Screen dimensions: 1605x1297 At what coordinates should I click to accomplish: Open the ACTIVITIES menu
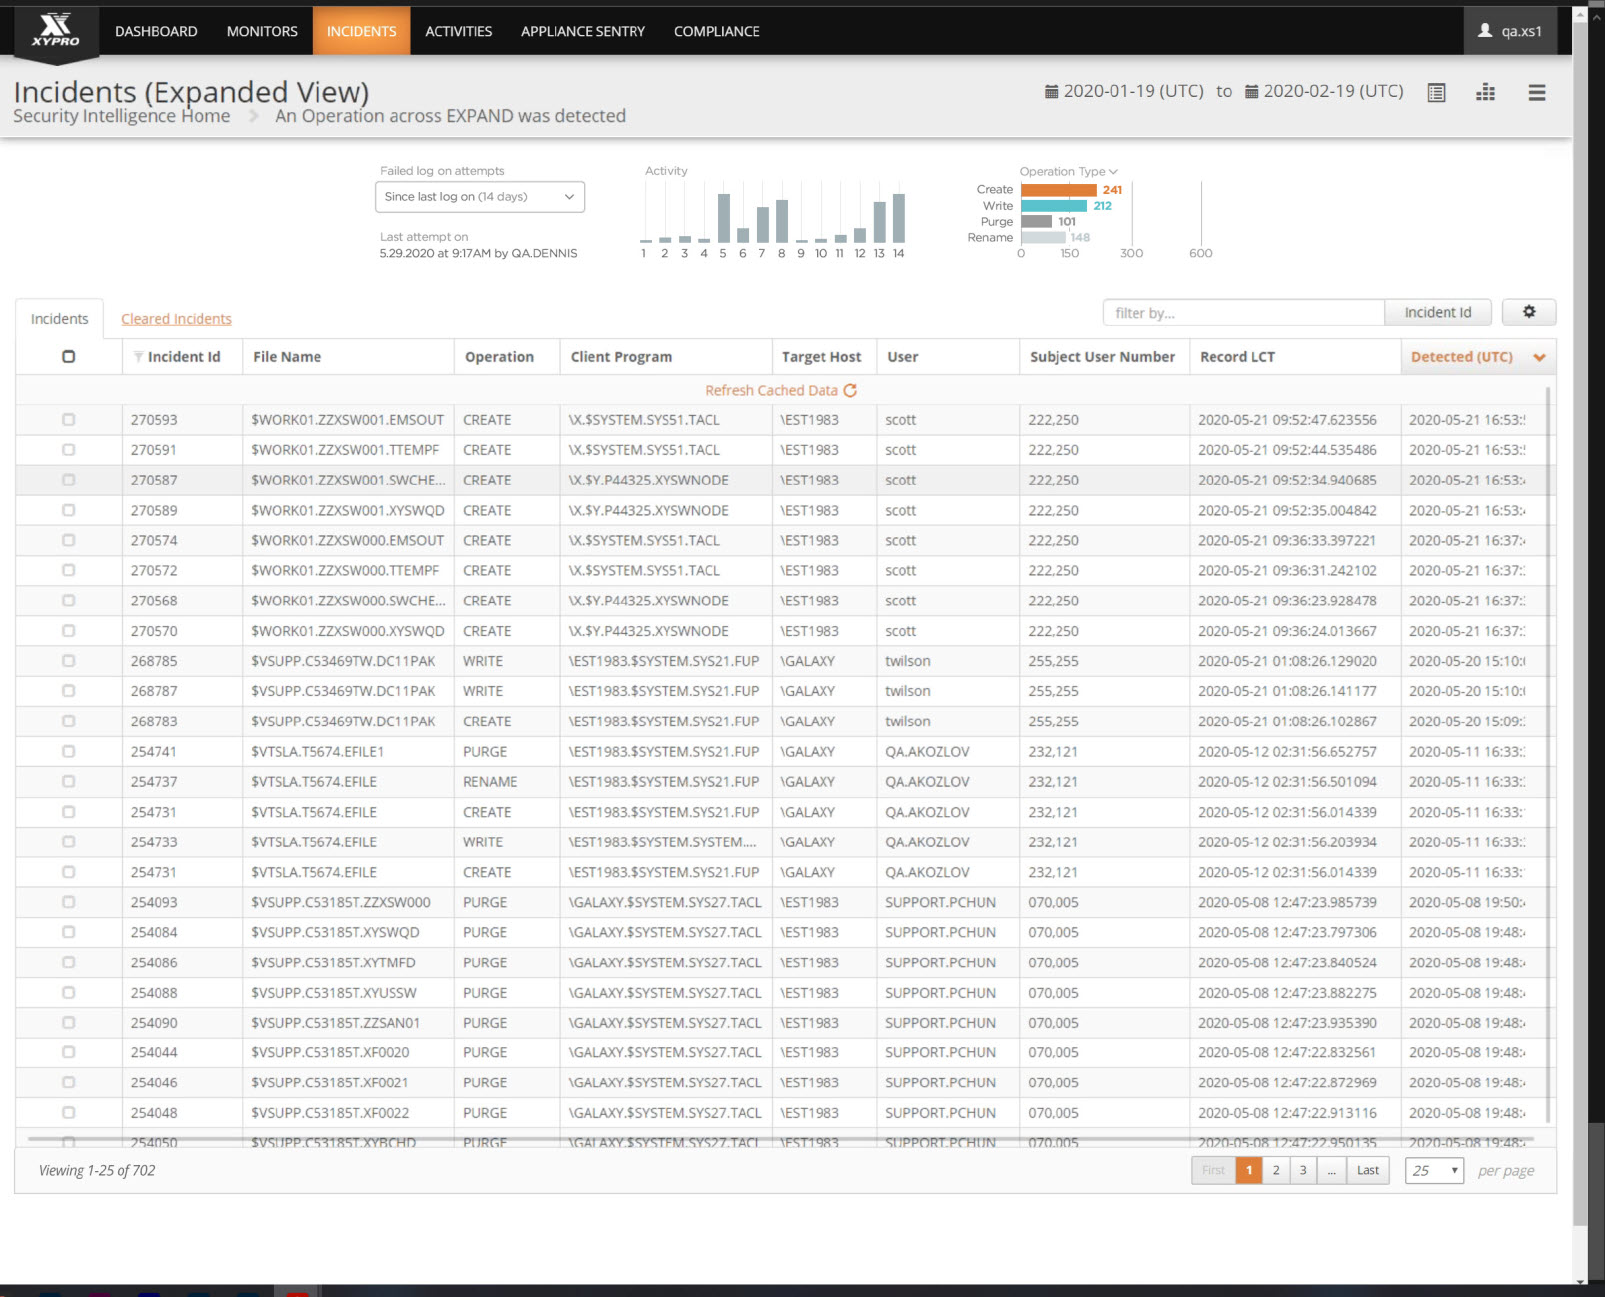click(x=459, y=31)
